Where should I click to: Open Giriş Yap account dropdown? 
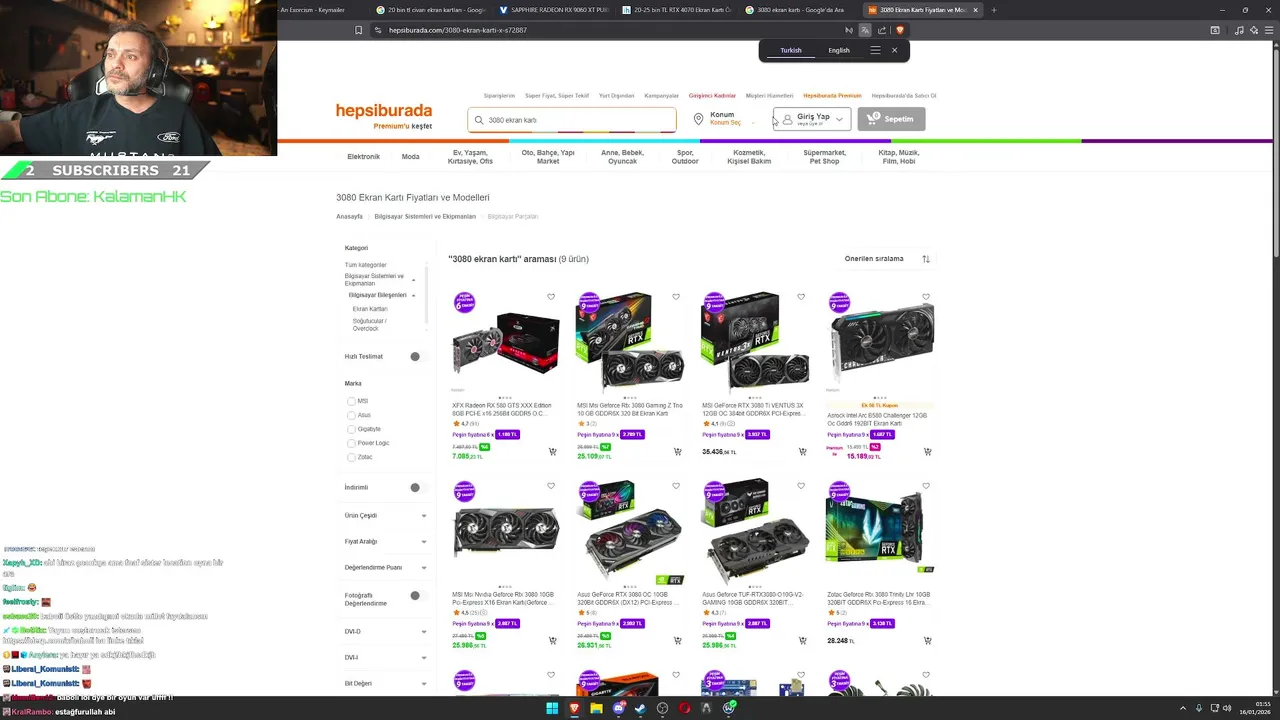(x=812, y=119)
